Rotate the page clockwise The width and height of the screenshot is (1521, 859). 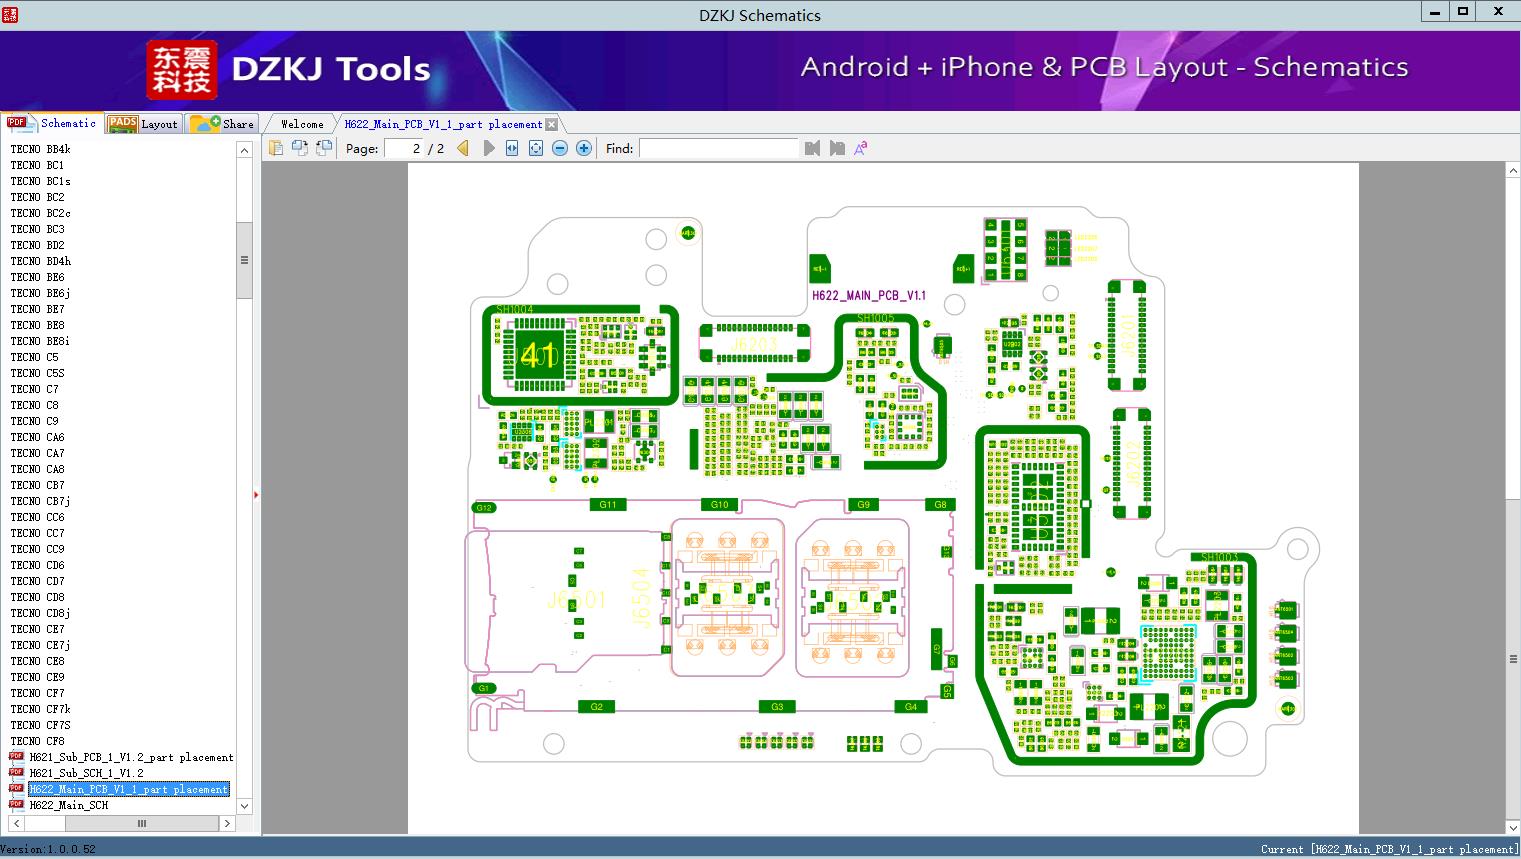point(299,147)
